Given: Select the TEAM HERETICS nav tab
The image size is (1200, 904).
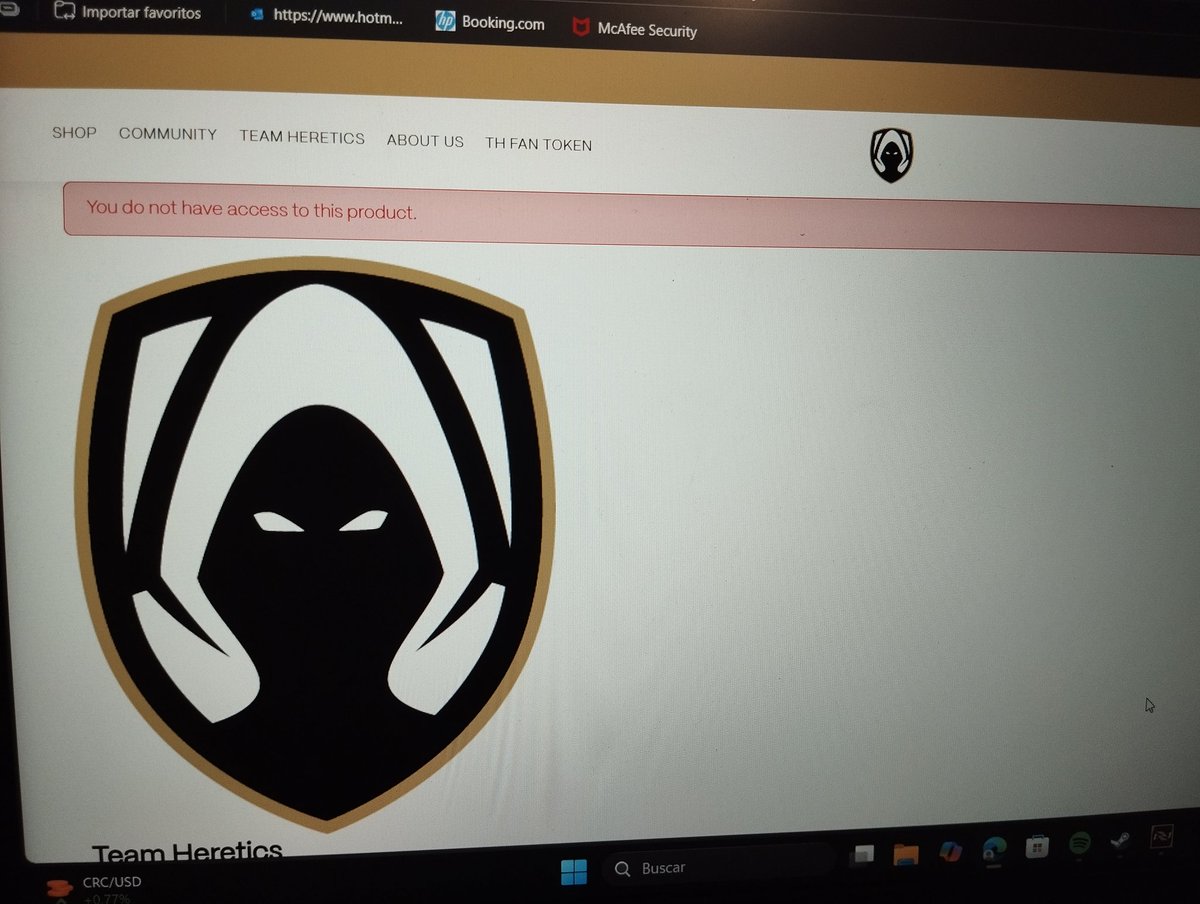Looking at the screenshot, I should click(301, 137).
